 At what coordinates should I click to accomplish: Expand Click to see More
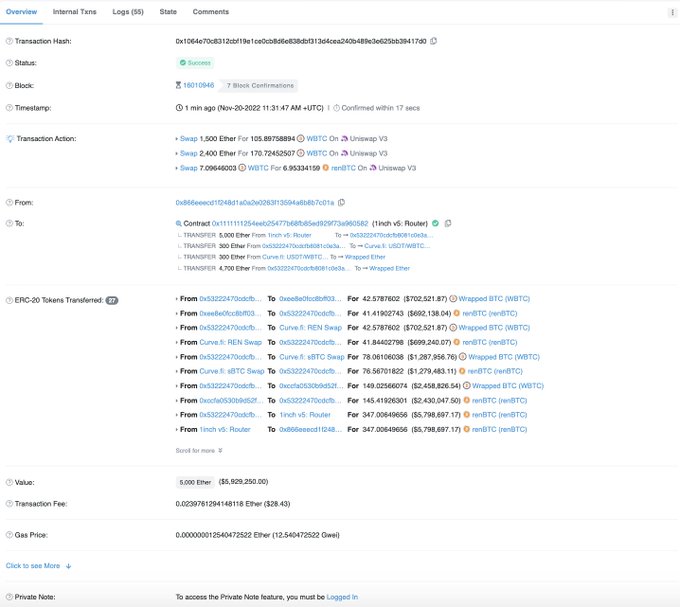coord(38,566)
